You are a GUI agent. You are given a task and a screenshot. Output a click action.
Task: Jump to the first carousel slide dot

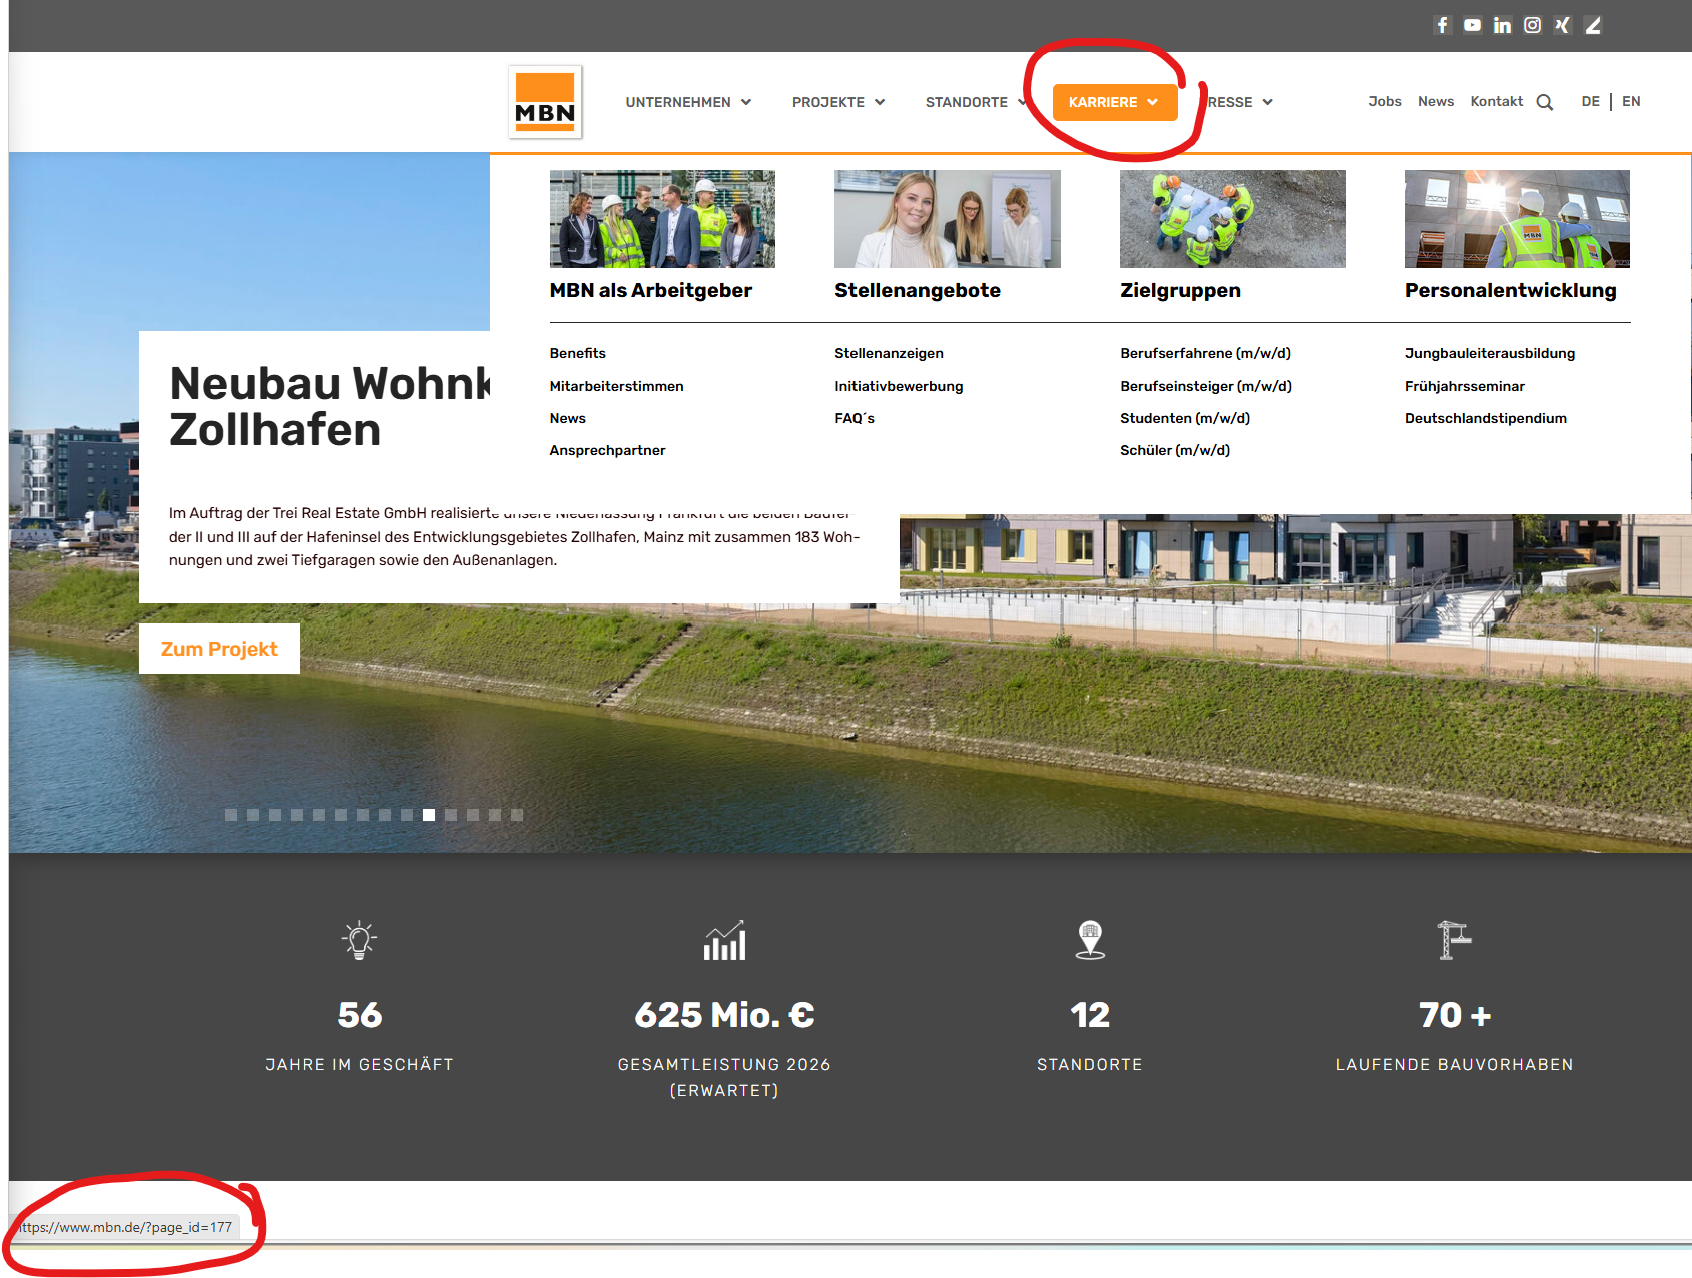(231, 815)
